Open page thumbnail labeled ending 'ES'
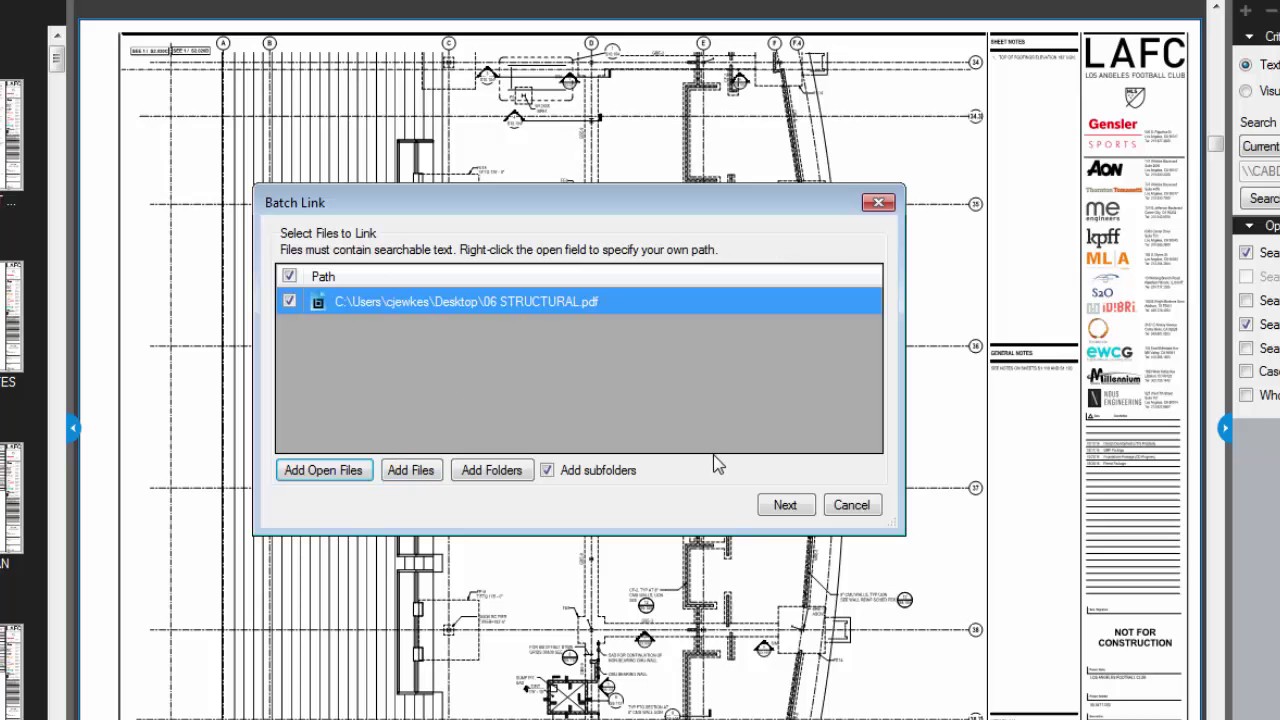Image resolution: width=1280 pixels, height=720 pixels. click(12, 318)
